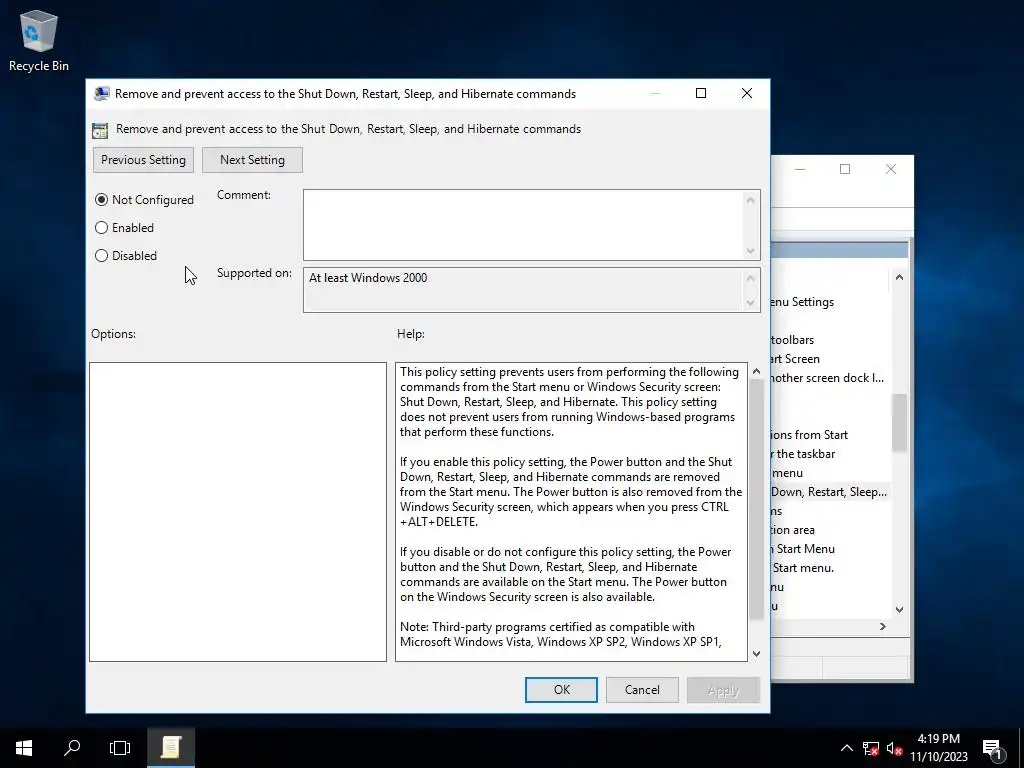1024x768 pixels.
Task: Click the Supported on field
Action: (522, 290)
